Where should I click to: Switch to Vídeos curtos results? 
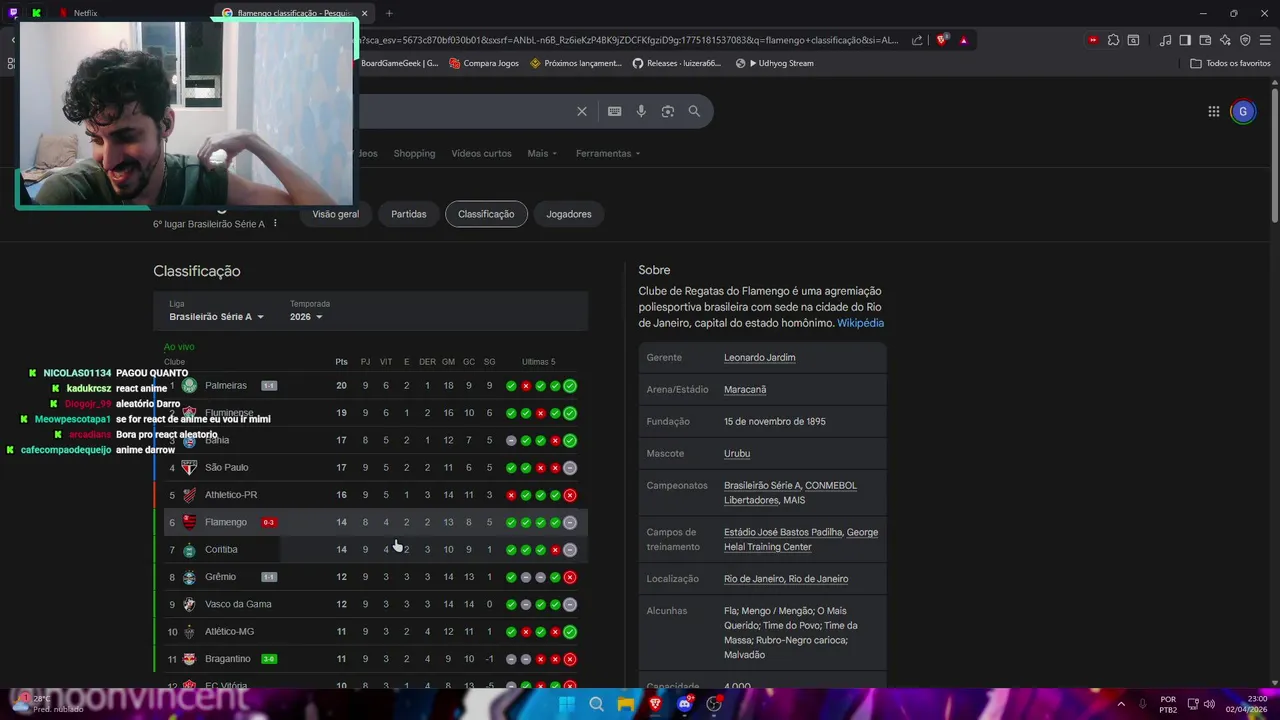[x=481, y=153]
